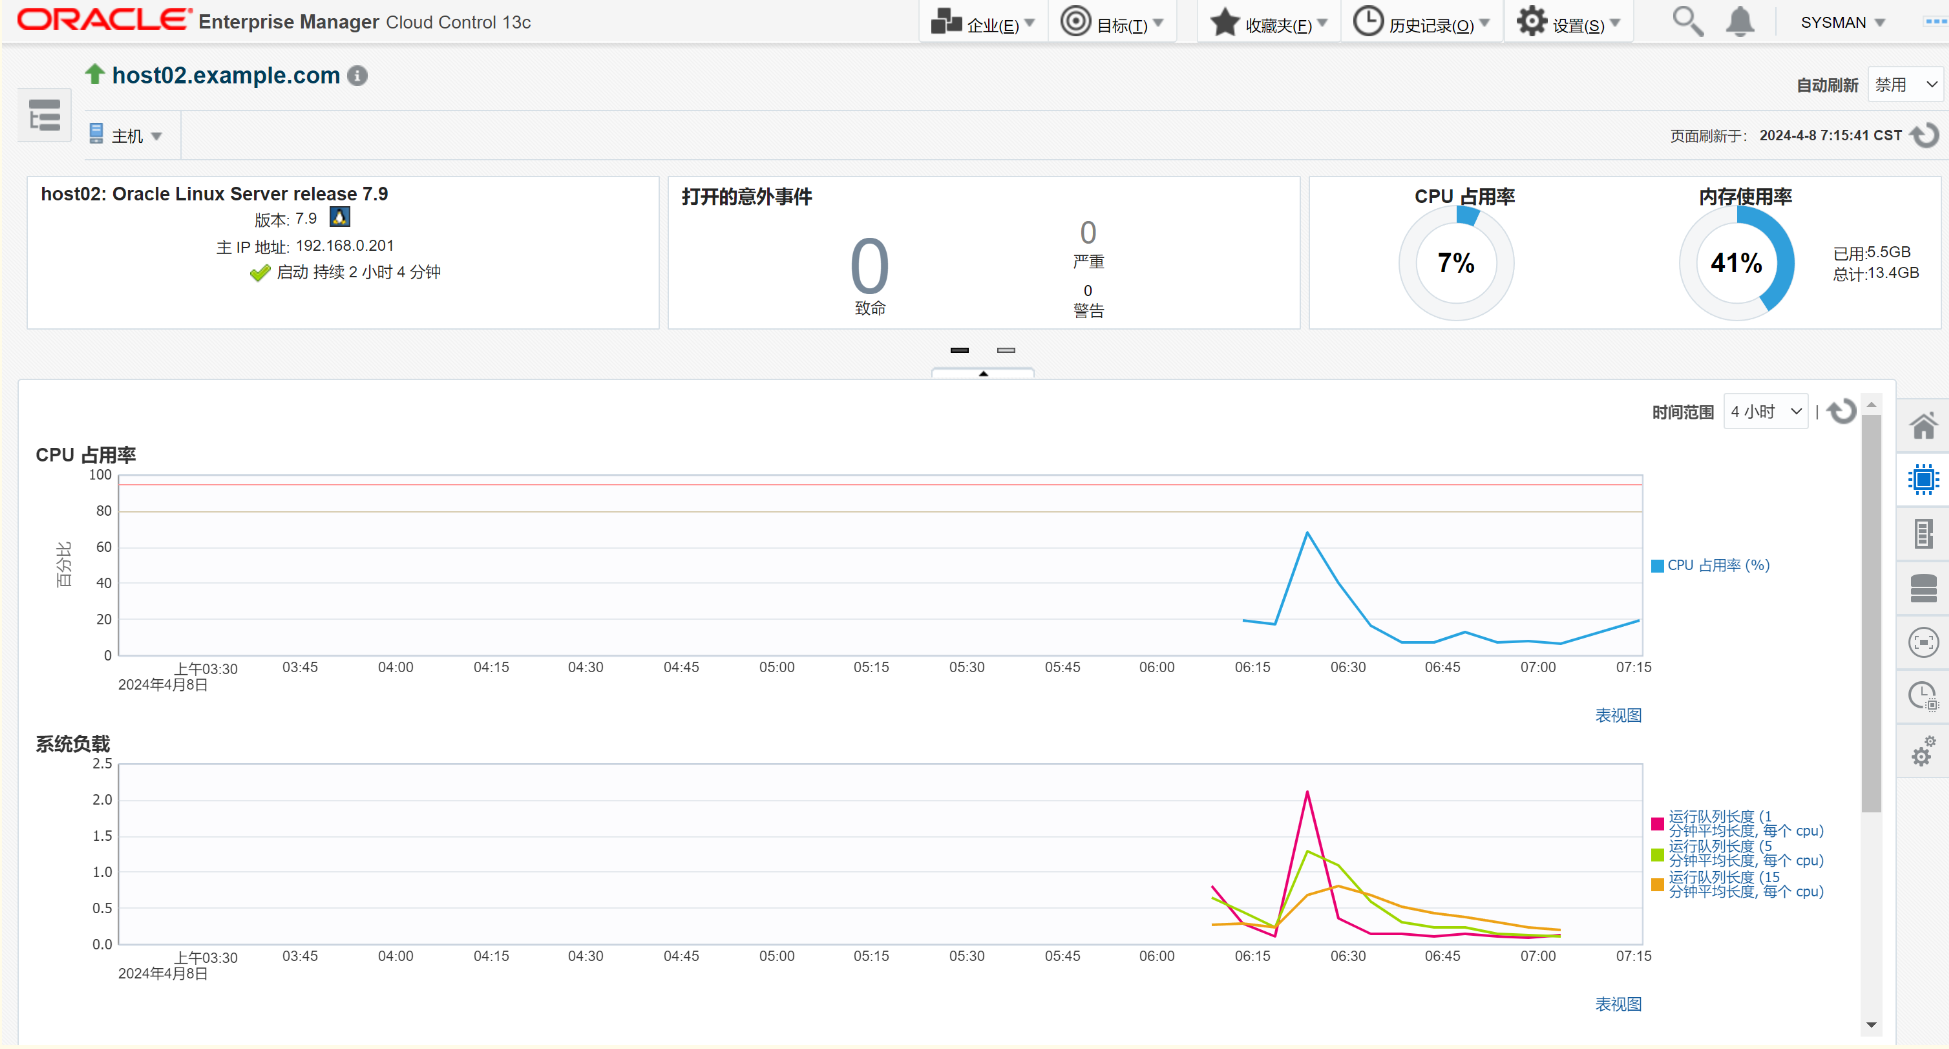
Task: Toggle the navigation tree panel icon
Action: pos(44,115)
